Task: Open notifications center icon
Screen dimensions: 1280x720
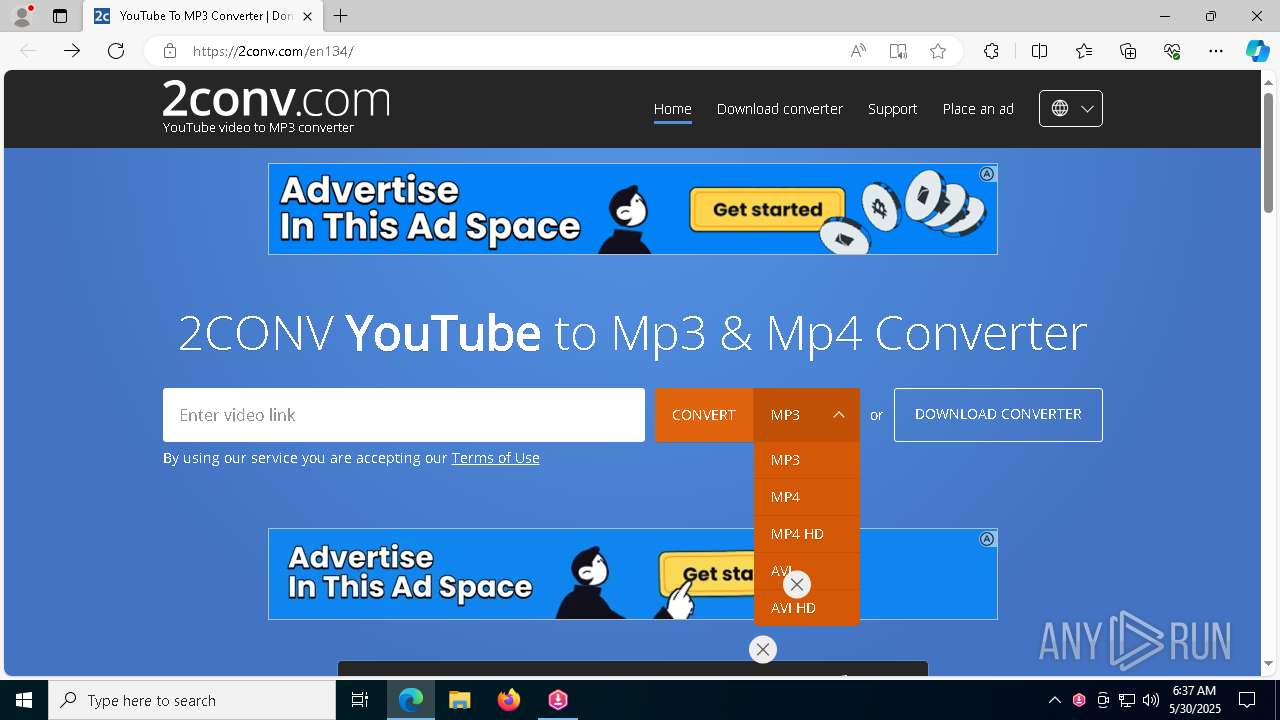Action: 1247,700
